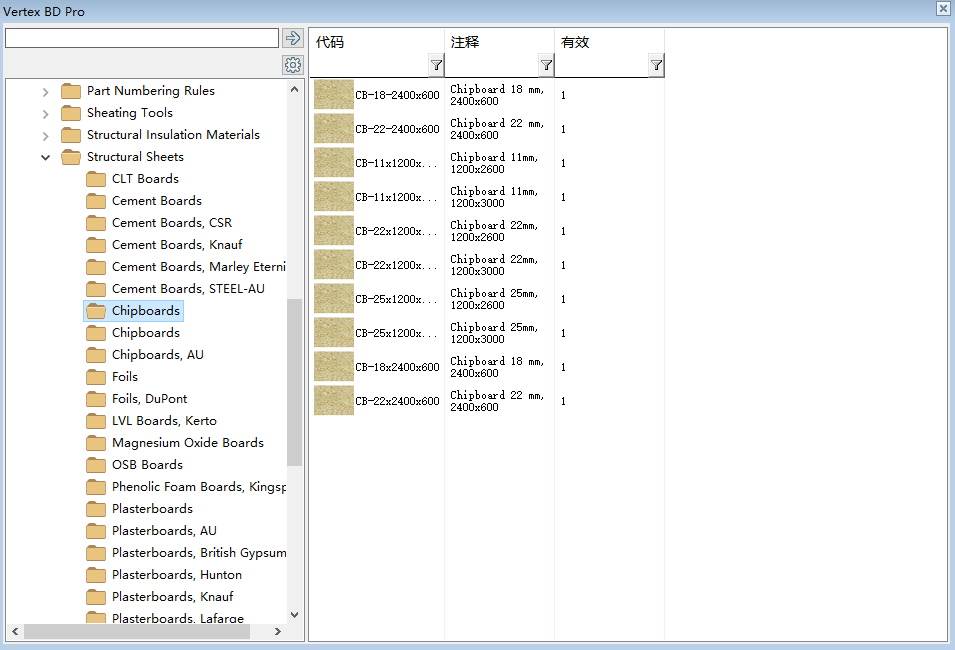Open Phenolic Foam Boards, Kingspan folder
955x650 pixels.
pos(199,486)
